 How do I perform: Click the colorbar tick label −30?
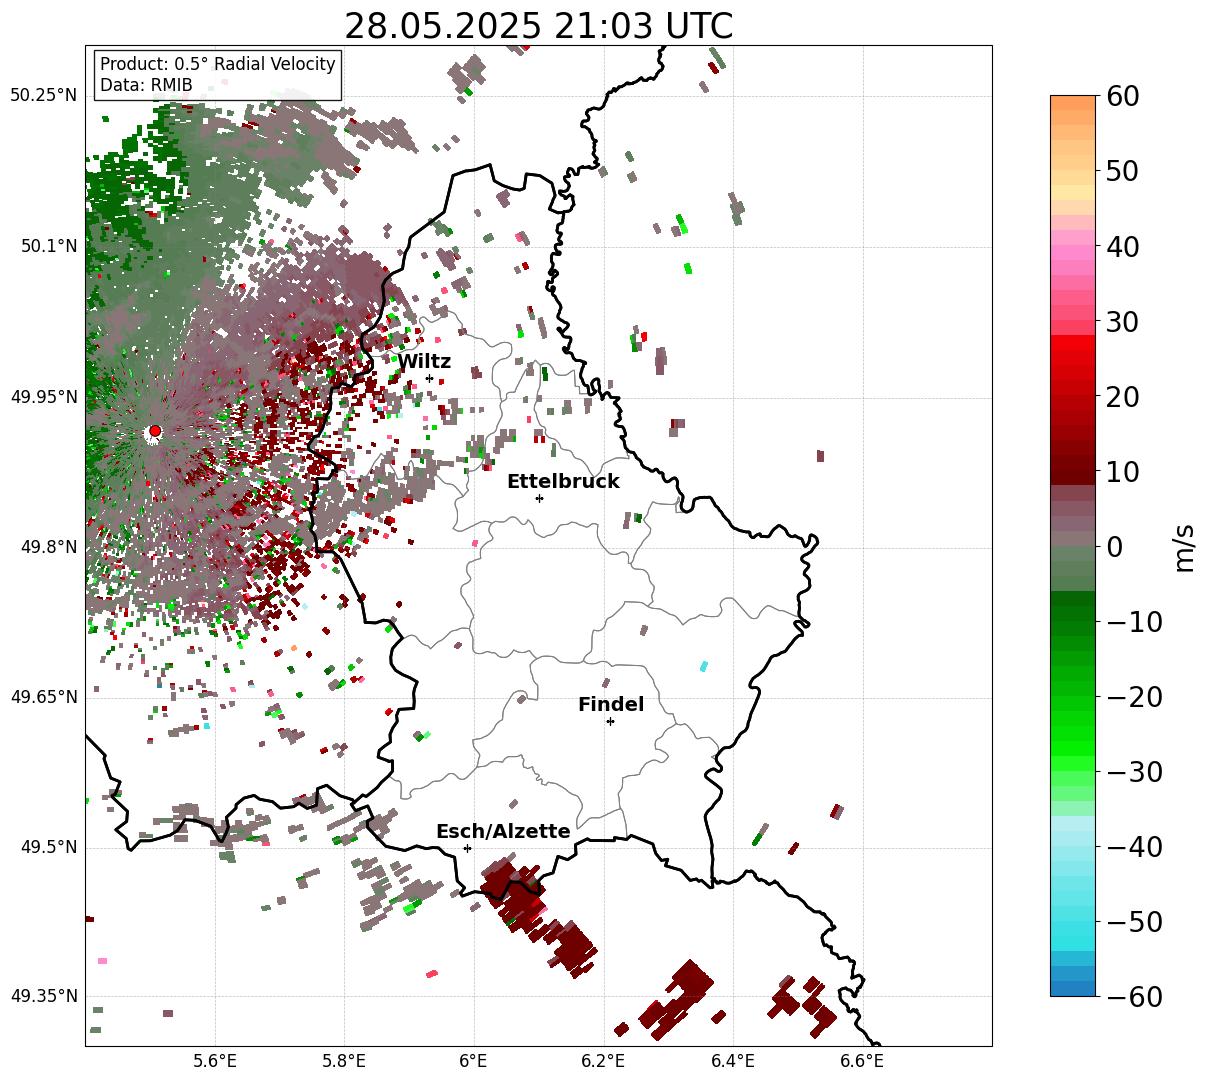1135,772
